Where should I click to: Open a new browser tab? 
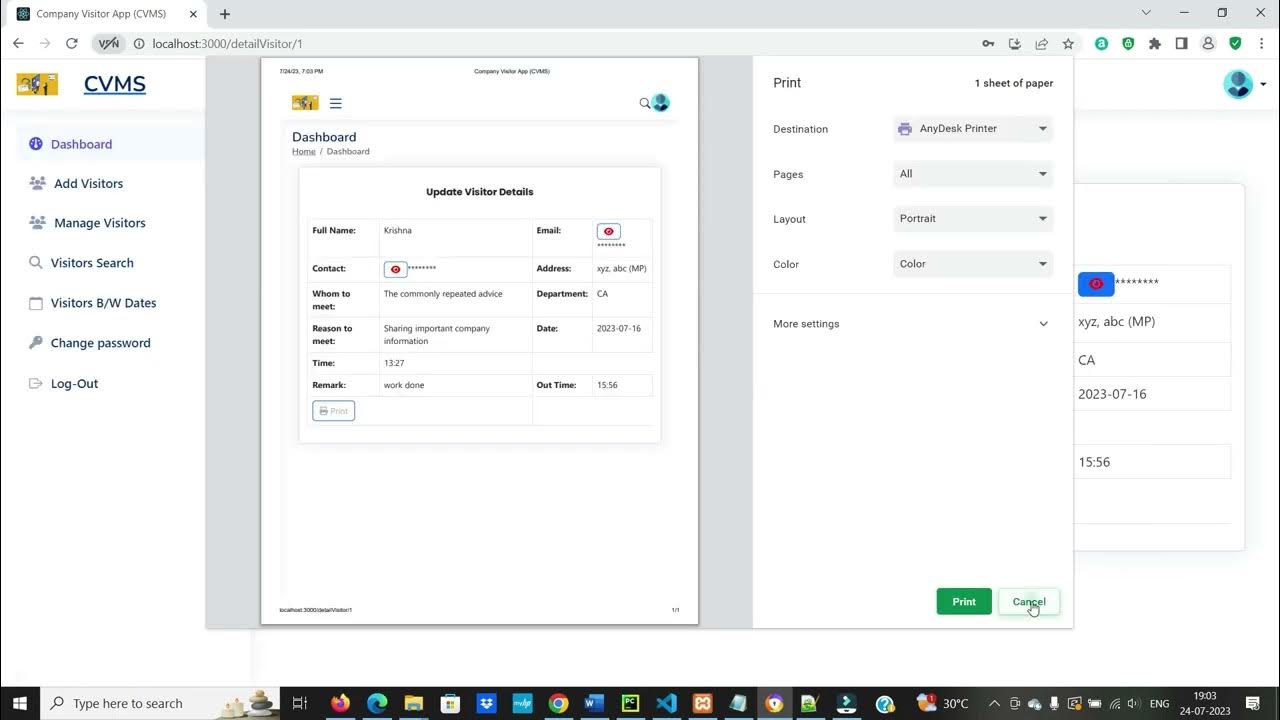pos(225,14)
